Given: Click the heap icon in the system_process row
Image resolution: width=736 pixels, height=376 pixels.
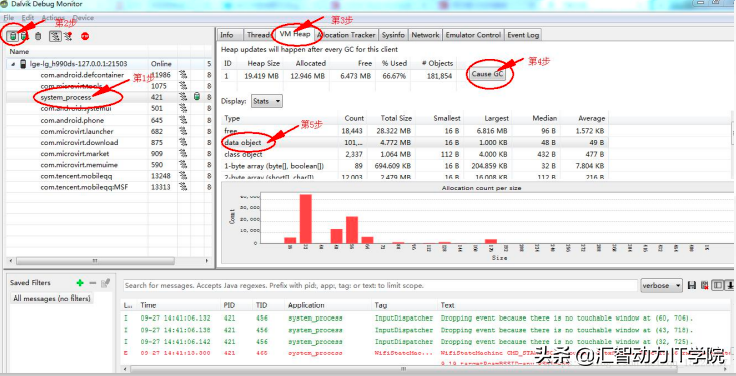Looking at the screenshot, I should click(x=197, y=97).
